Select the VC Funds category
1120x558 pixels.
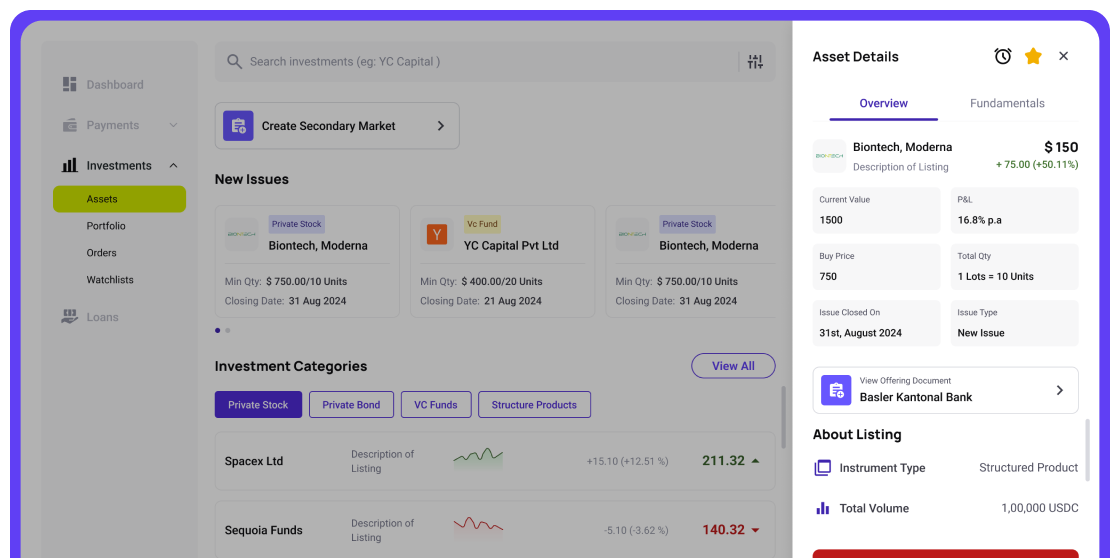(x=436, y=404)
